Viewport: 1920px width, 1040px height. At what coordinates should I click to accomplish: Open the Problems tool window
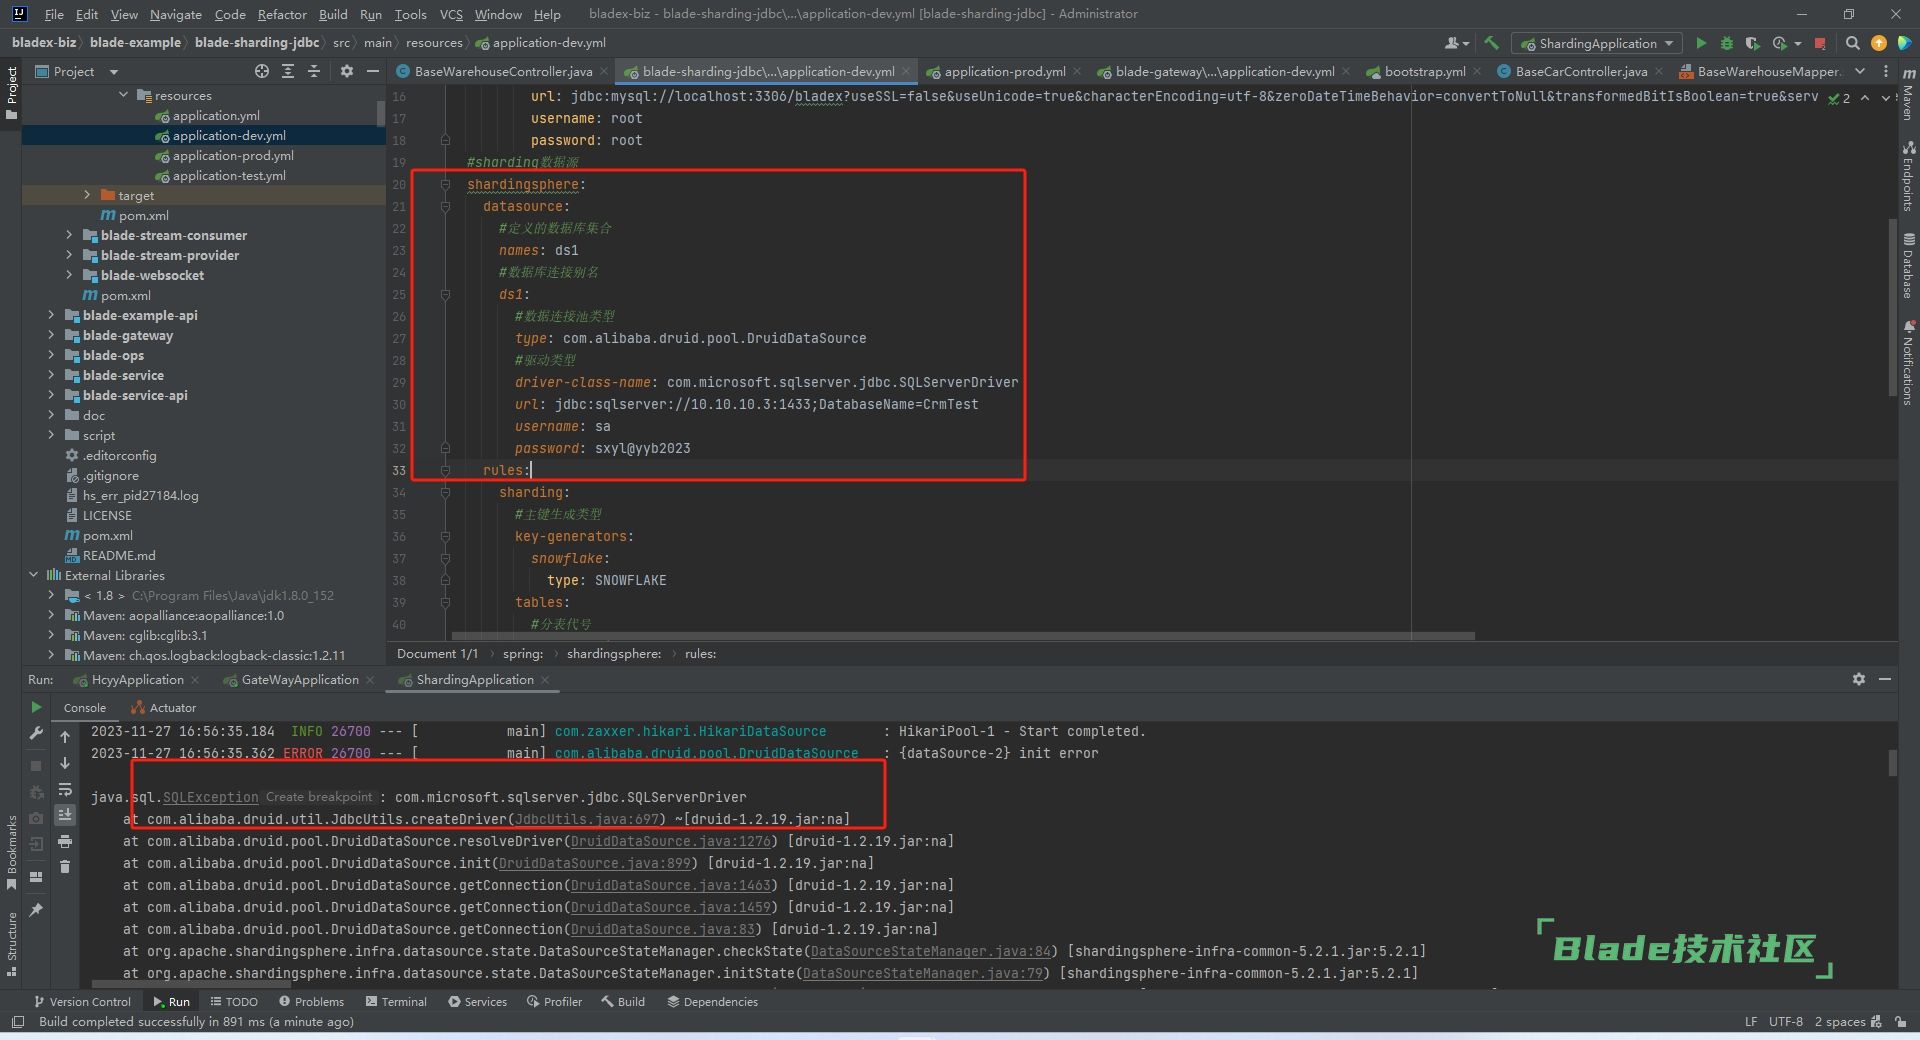point(311,1001)
